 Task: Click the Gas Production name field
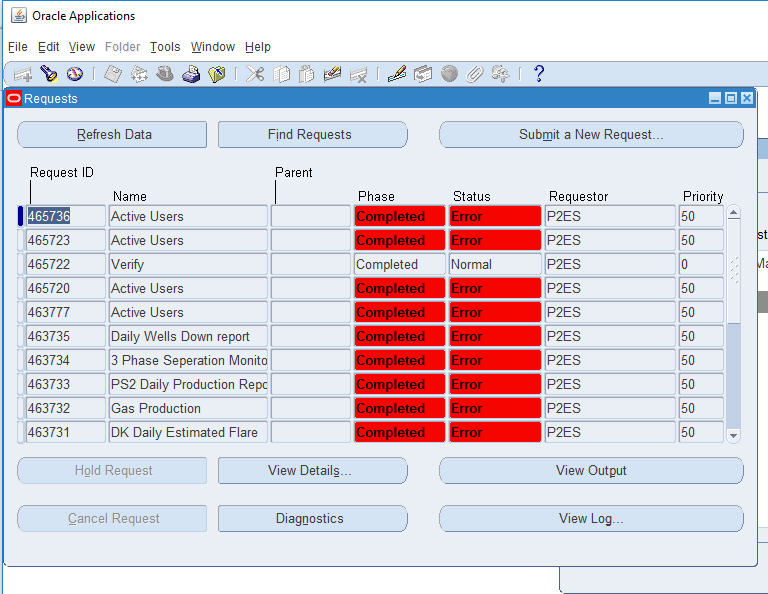tap(188, 409)
